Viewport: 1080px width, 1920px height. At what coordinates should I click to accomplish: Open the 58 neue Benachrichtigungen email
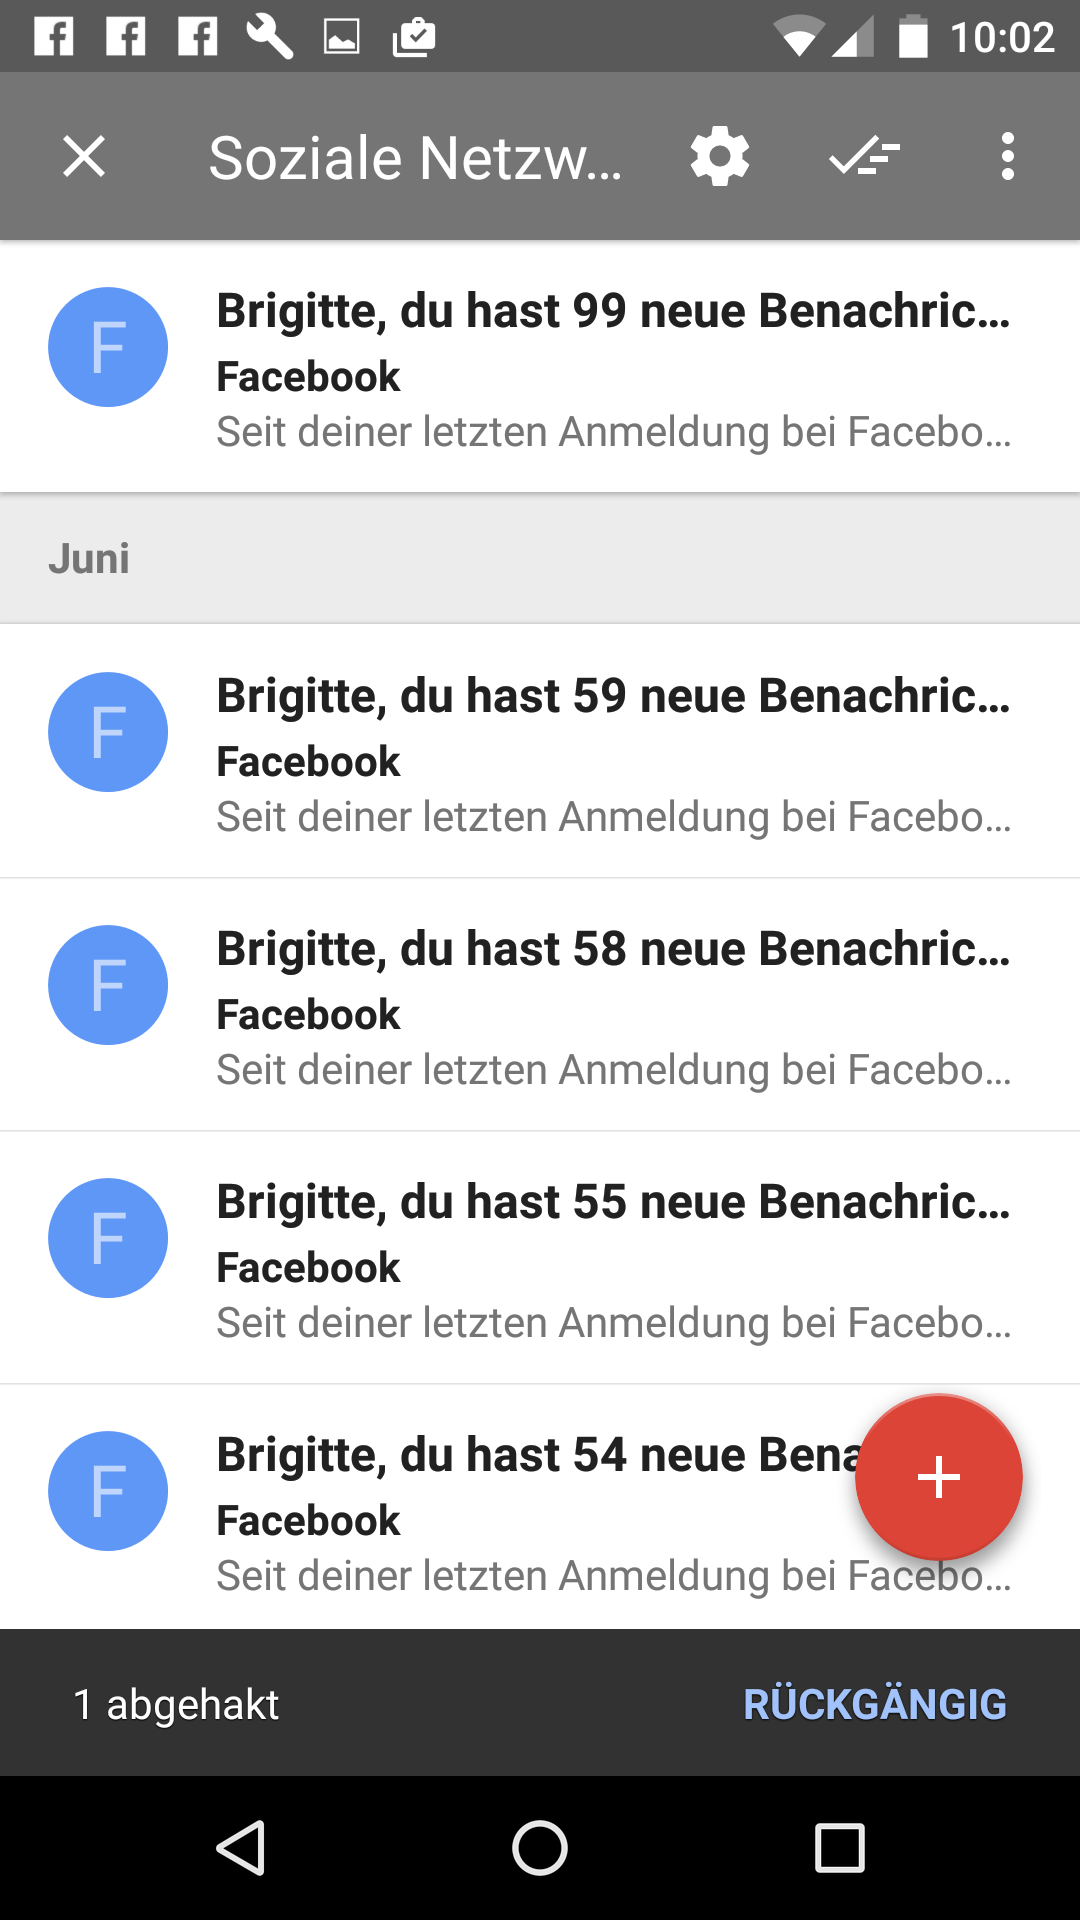[x=540, y=1005]
